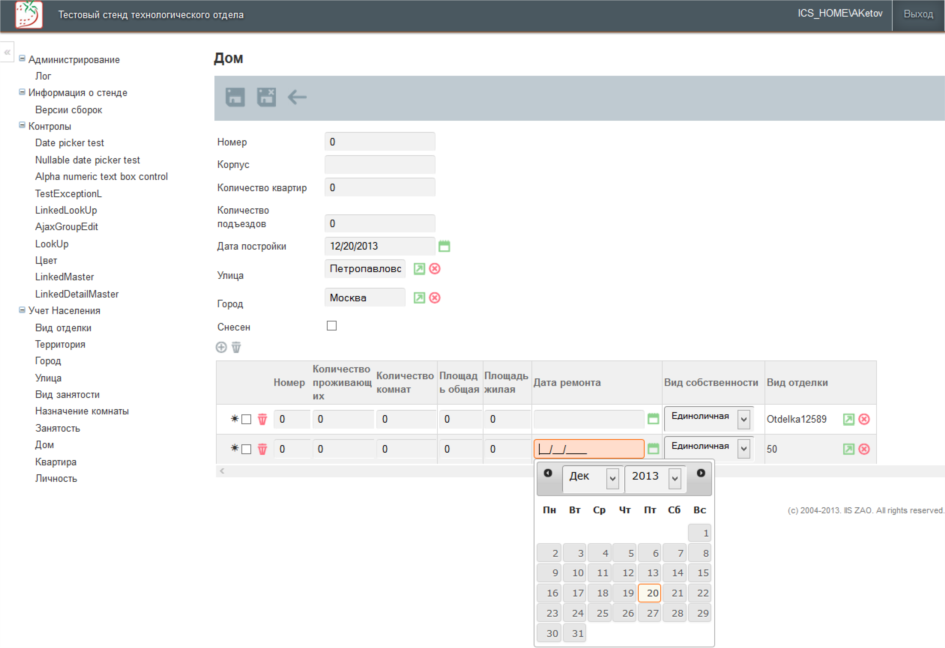
Task: Open Alpha numeric text box control item
Action: (x=101, y=177)
